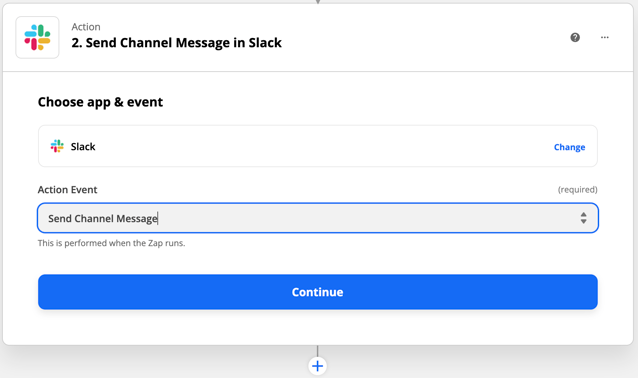Open the three-dot more options menu
The width and height of the screenshot is (638, 378).
[605, 37]
